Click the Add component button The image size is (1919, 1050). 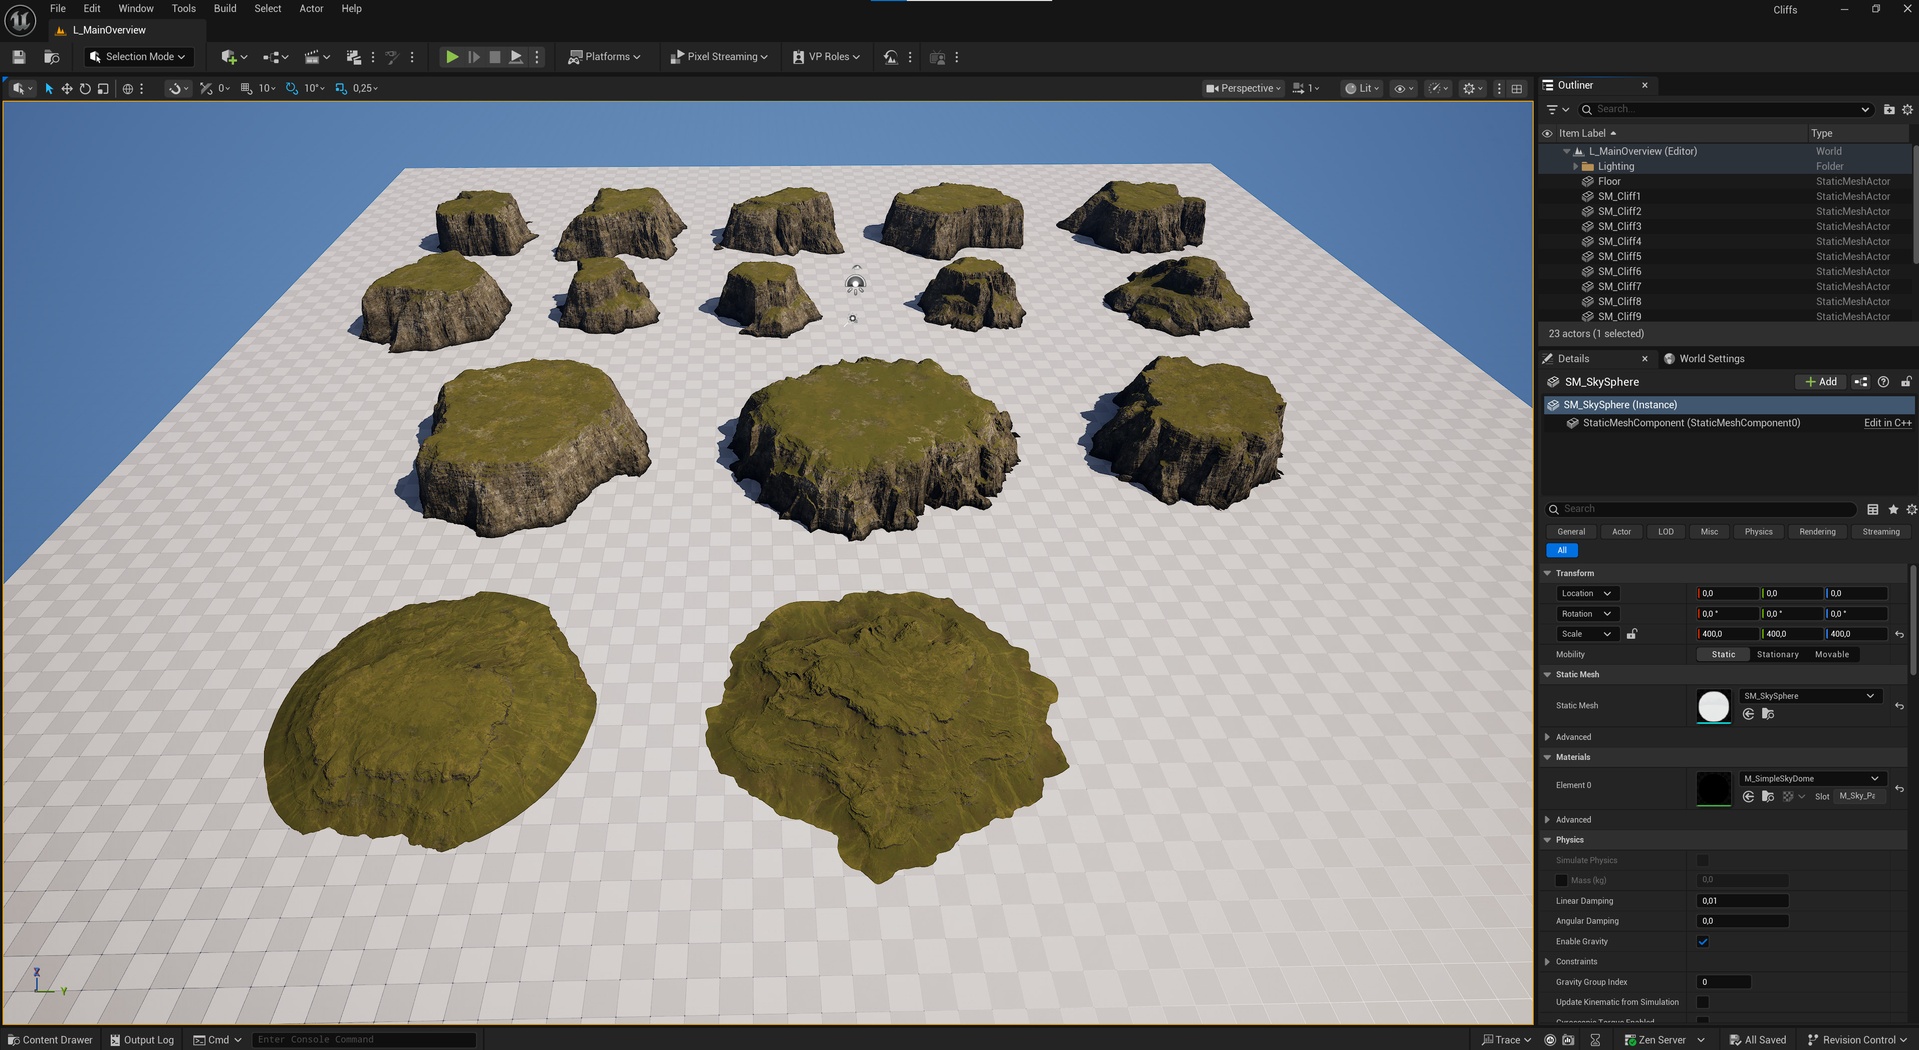pos(1821,382)
